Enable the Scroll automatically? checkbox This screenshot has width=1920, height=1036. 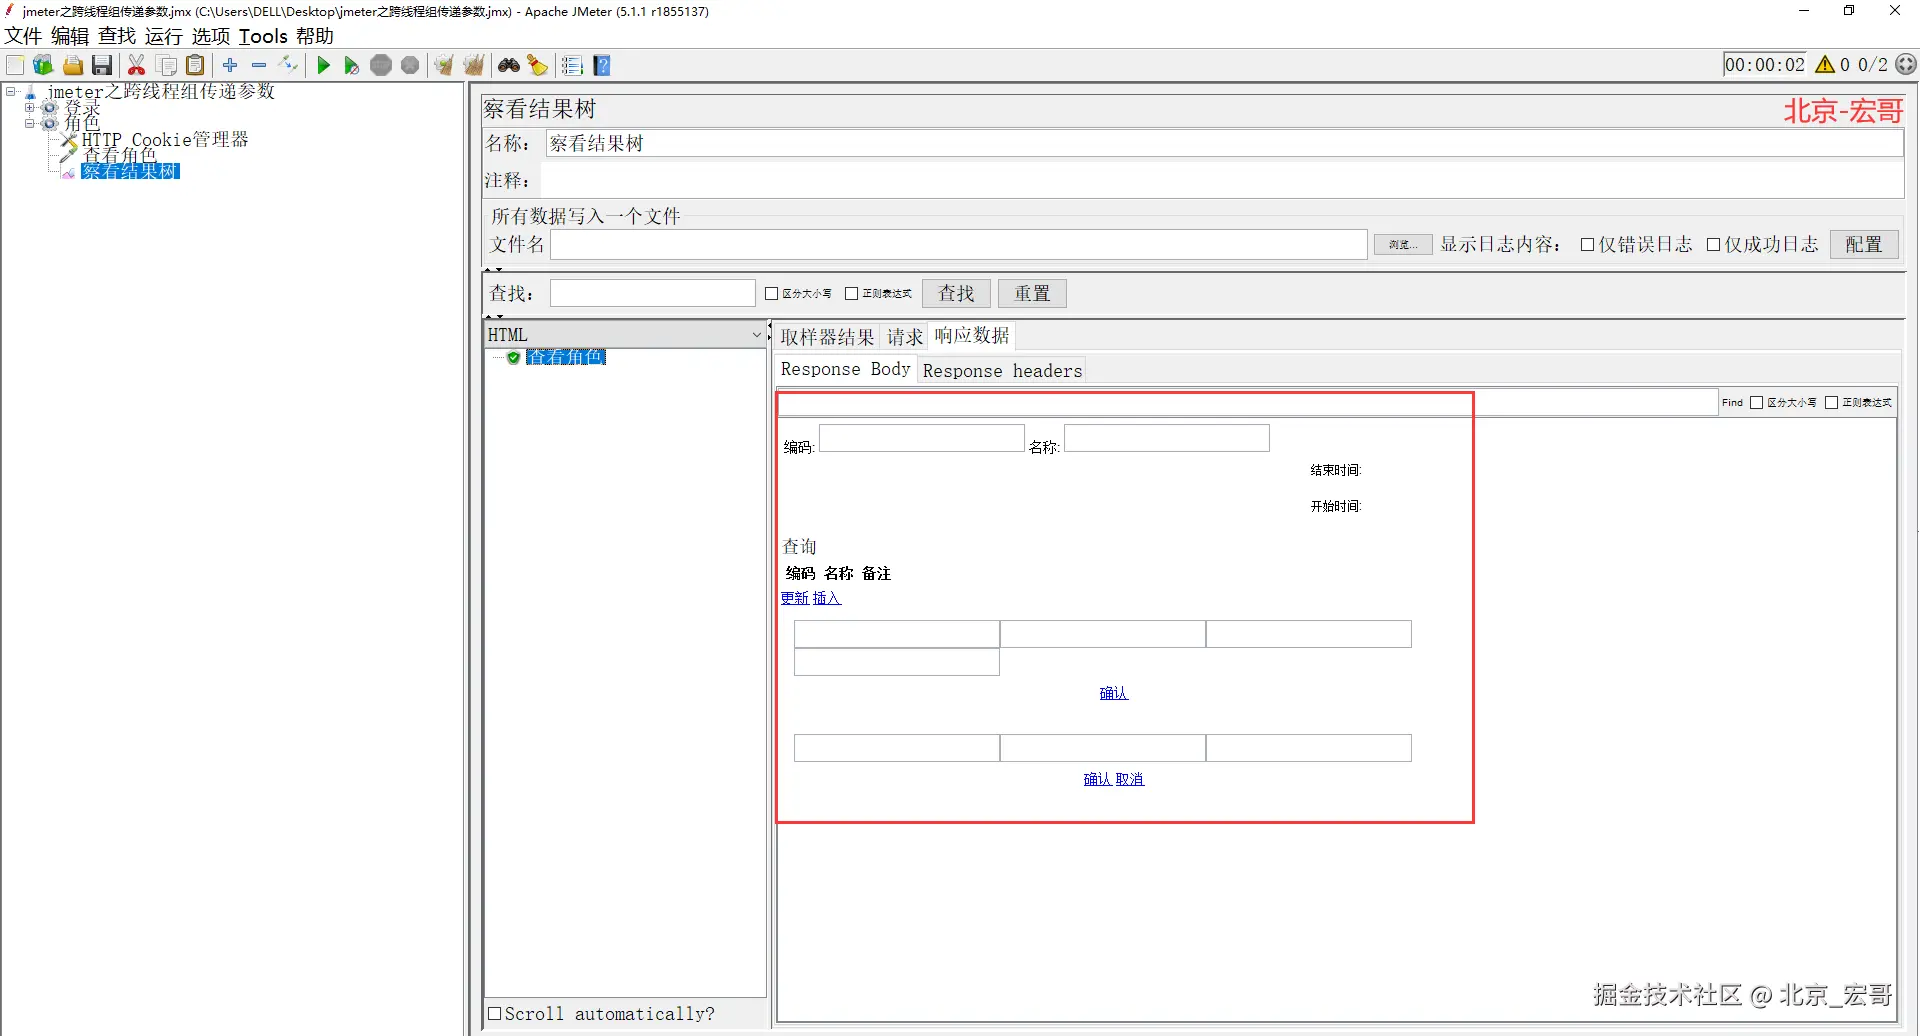(x=494, y=1014)
